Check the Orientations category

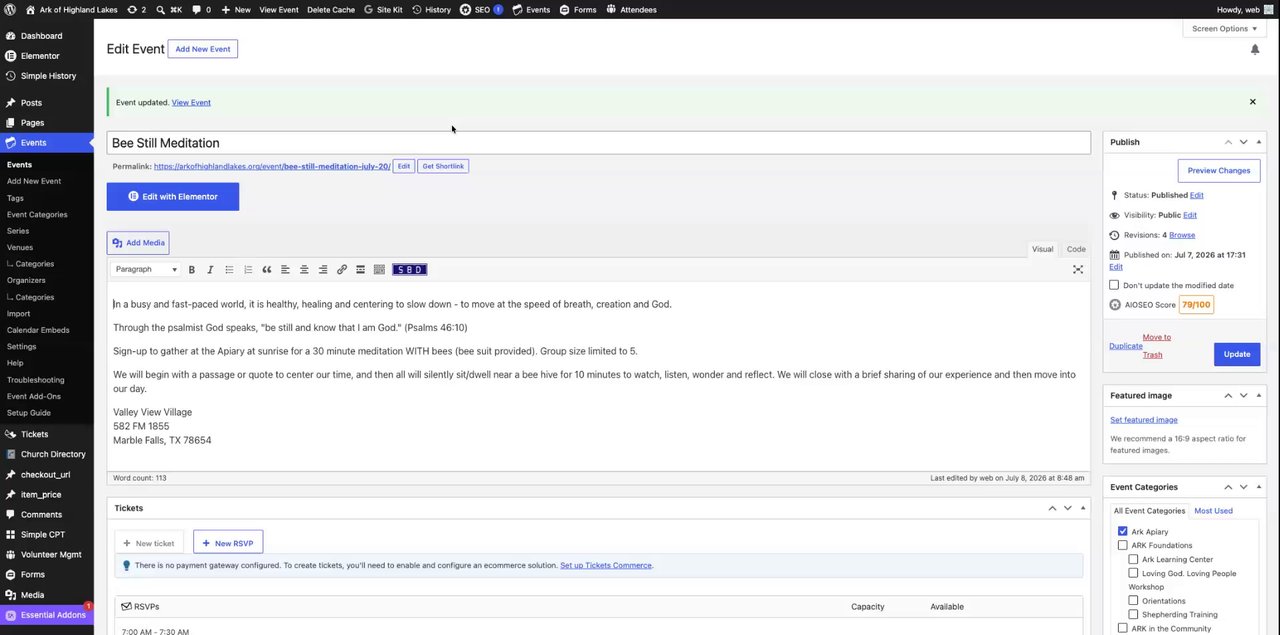coord(1133,601)
